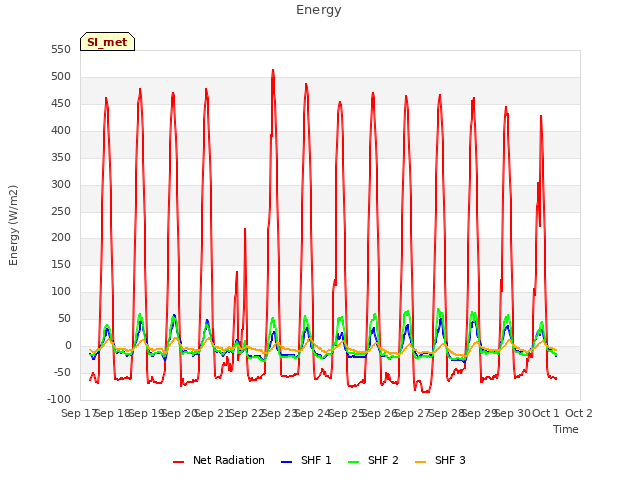This screenshot has height=480, width=640.
Task: Click the low red spike on Sep 22
Action: pyautogui.click(x=244, y=229)
